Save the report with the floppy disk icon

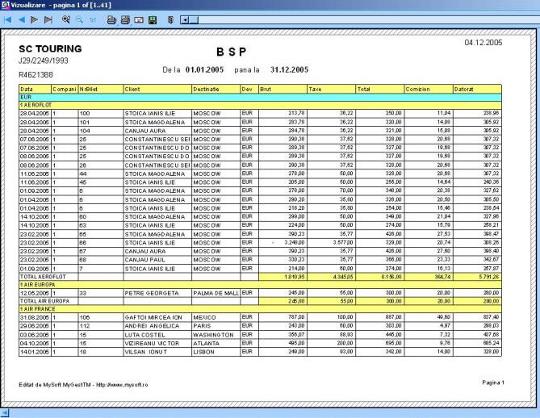(x=153, y=20)
